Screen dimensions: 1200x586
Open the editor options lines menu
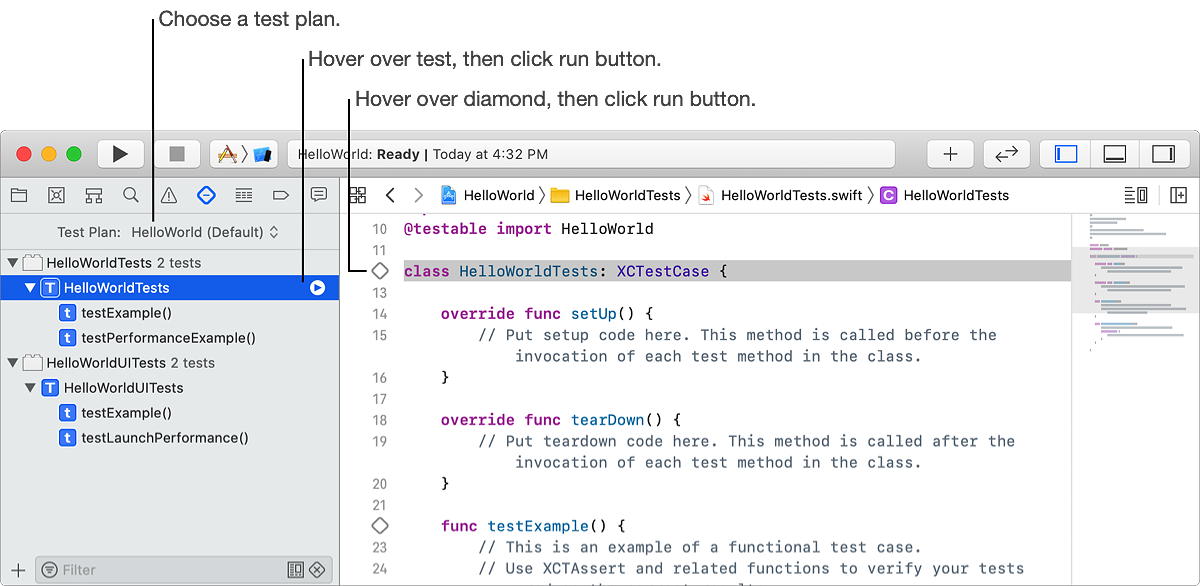point(1136,195)
